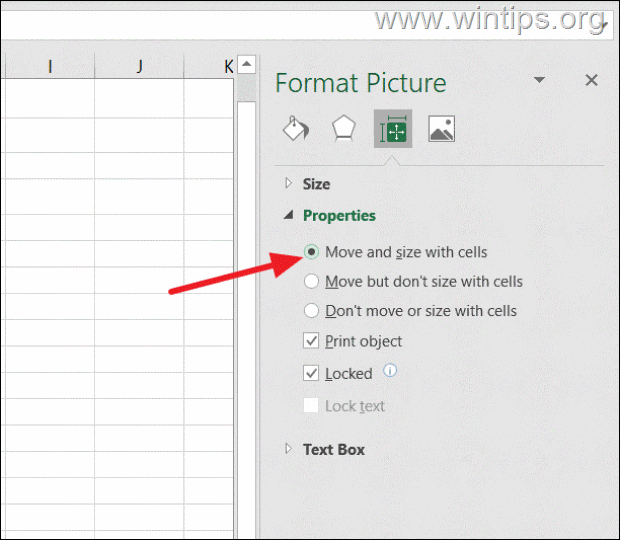Click the vertical scrollbar up arrow

(247, 64)
